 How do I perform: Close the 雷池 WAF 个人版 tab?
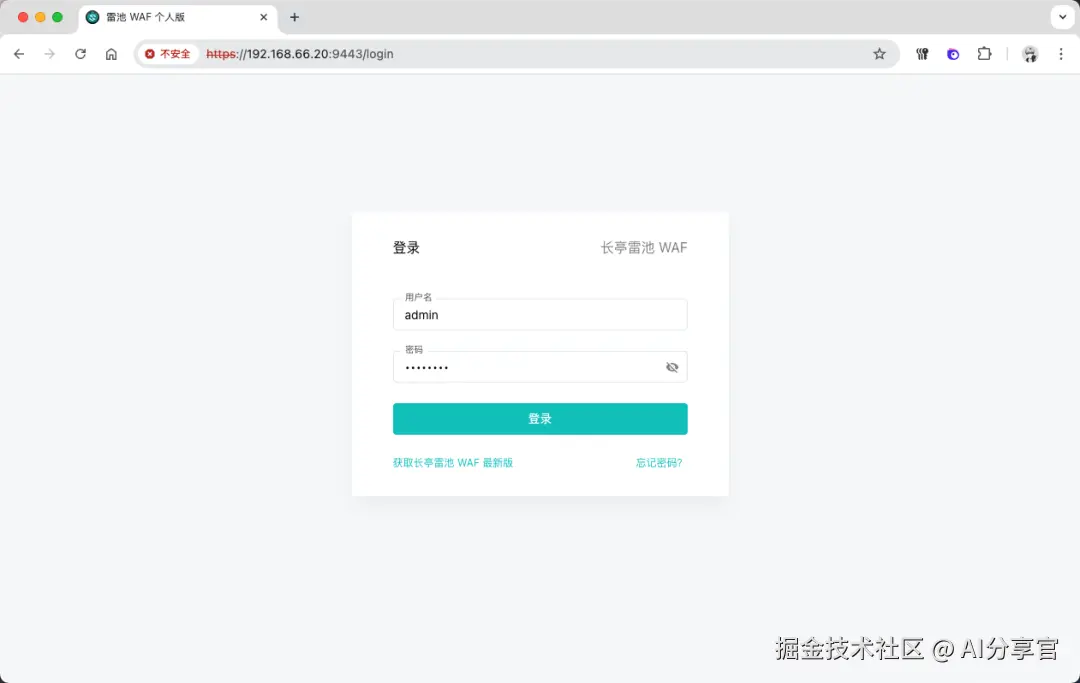point(263,17)
